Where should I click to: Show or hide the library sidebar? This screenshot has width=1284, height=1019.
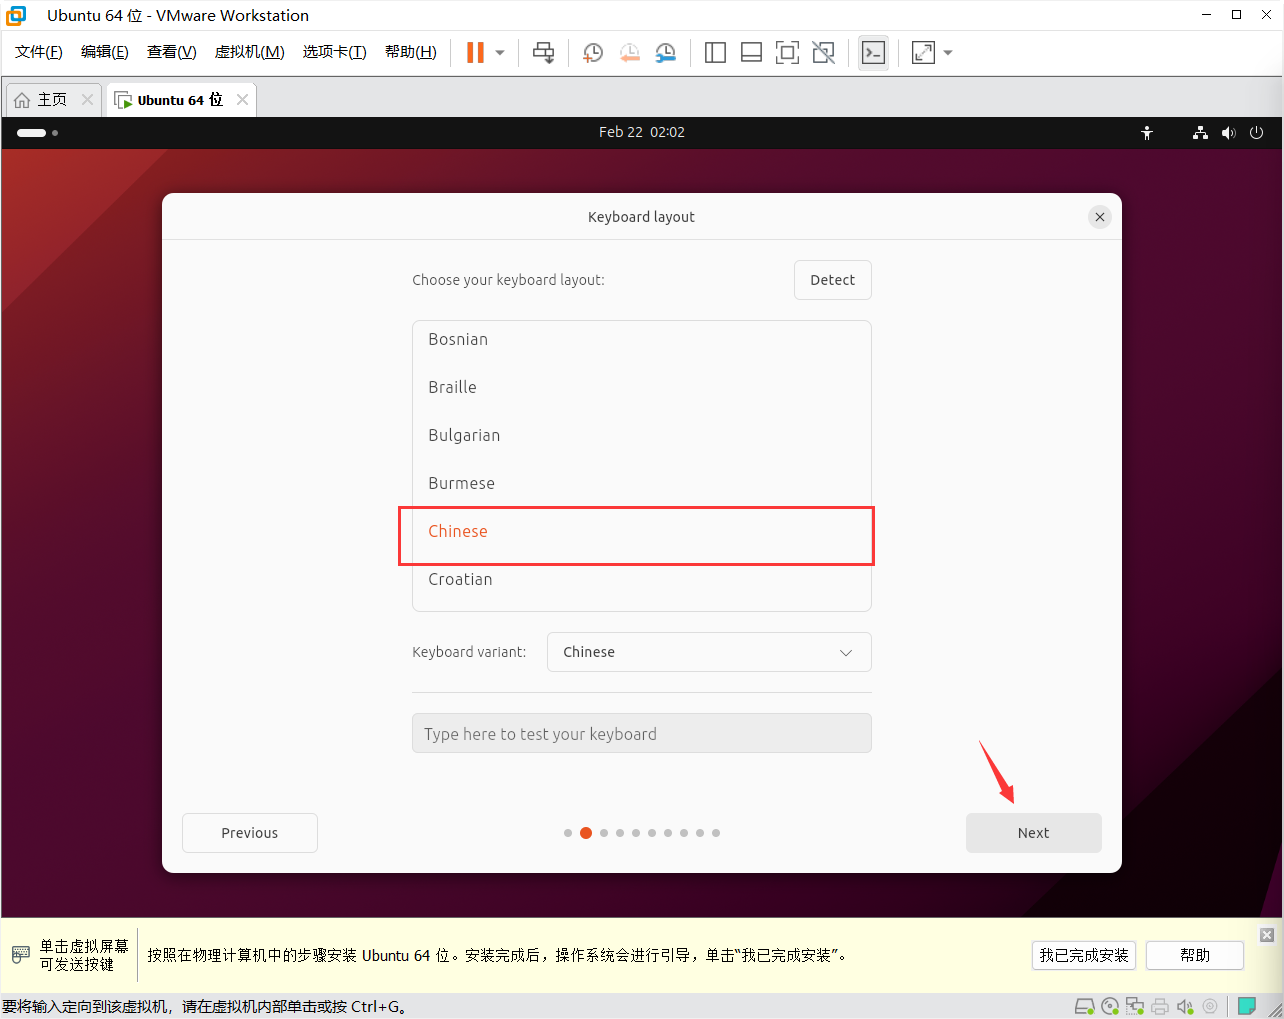[x=715, y=53]
